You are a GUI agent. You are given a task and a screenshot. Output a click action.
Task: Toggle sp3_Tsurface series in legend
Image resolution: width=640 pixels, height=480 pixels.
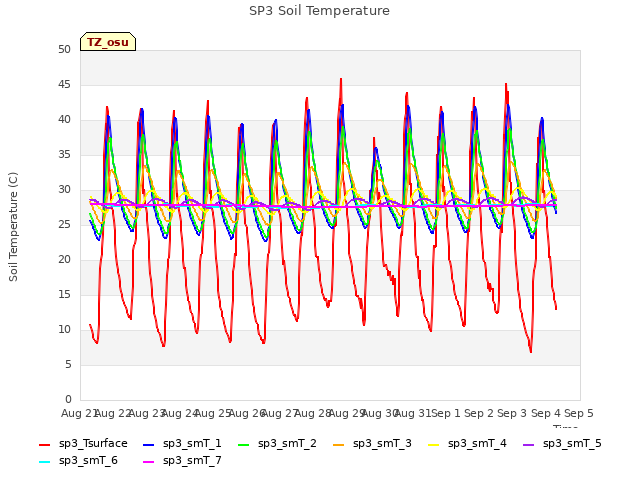[83, 443]
